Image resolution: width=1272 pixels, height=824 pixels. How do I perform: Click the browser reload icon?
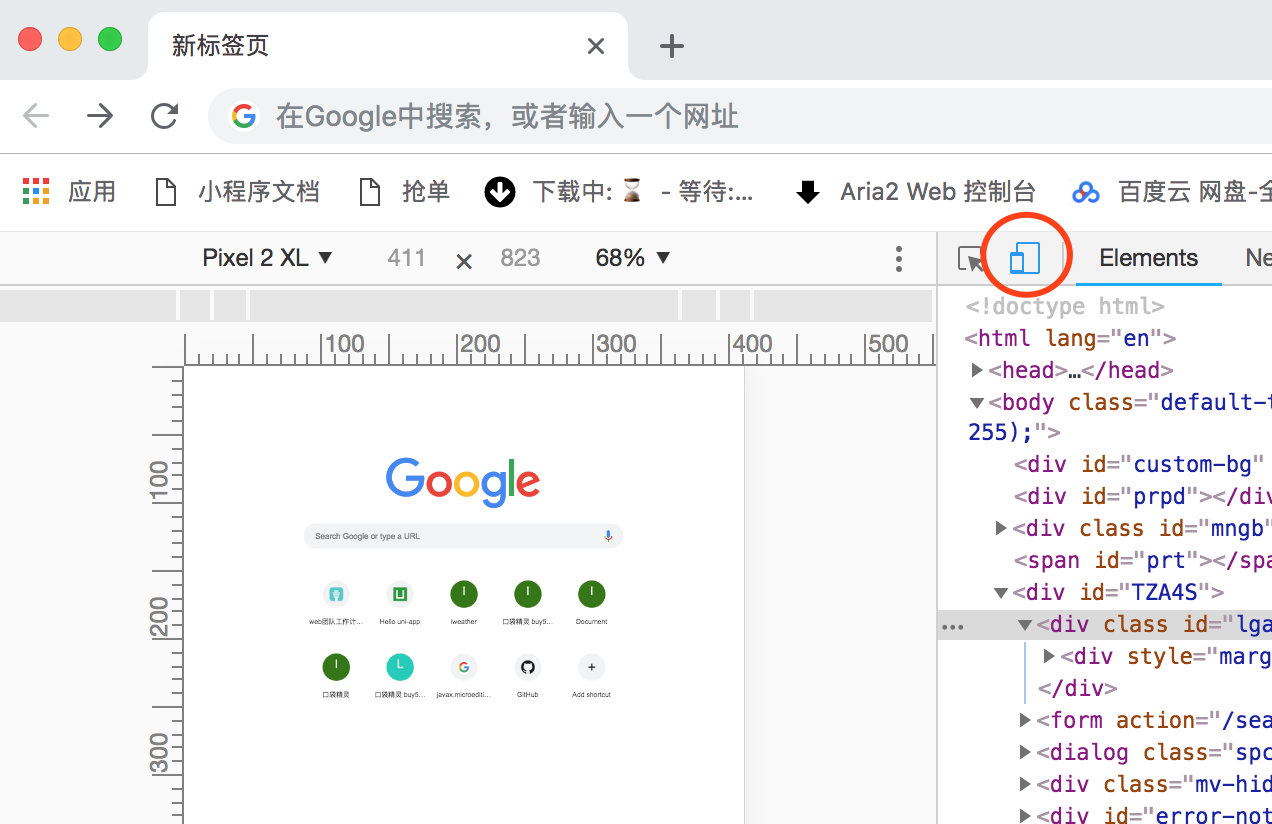click(x=164, y=116)
